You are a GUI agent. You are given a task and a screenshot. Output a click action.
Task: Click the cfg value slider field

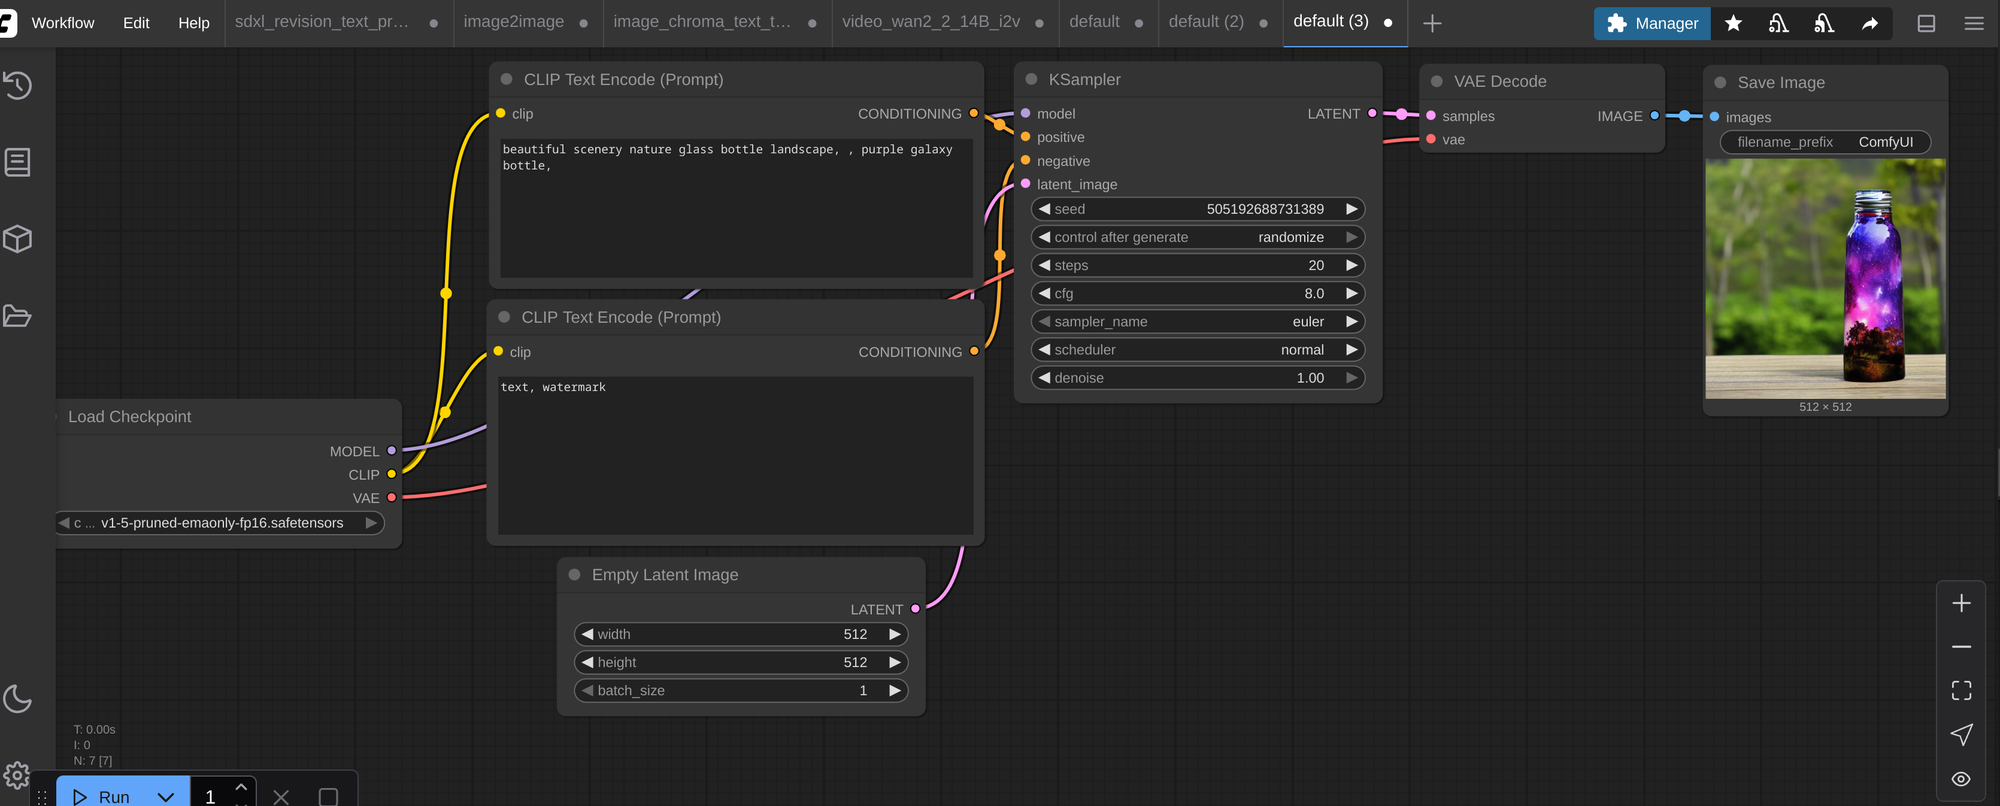click(x=1197, y=294)
